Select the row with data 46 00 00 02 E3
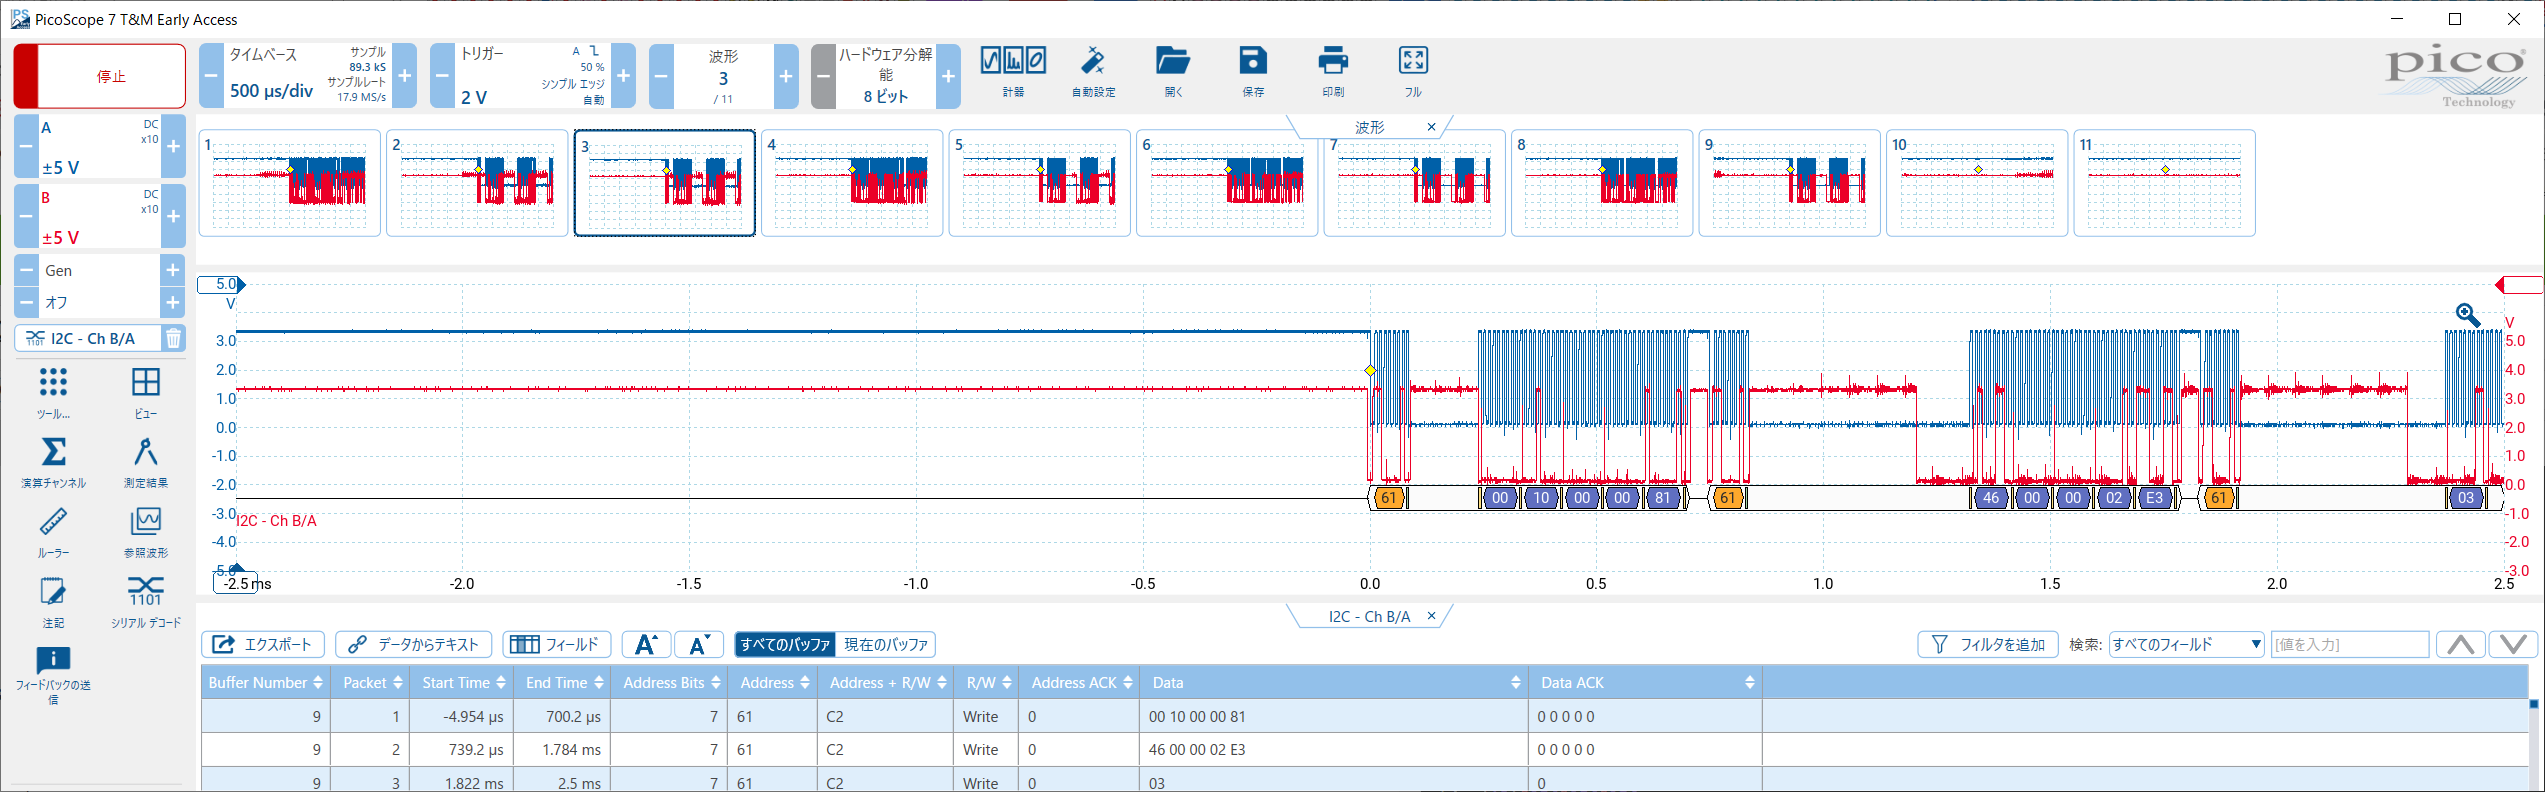Image resolution: width=2545 pixels, height=792 pixels. tap(1365, 749)
